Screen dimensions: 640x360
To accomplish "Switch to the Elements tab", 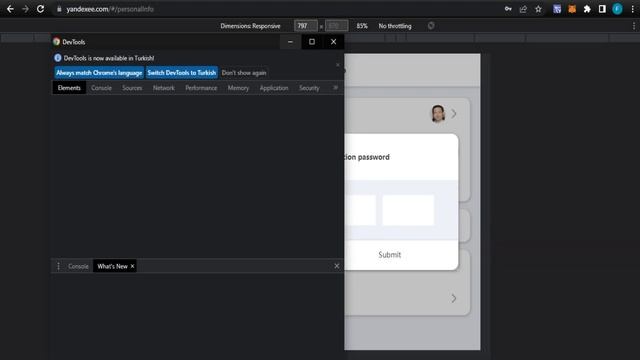I will pos(69,88).
